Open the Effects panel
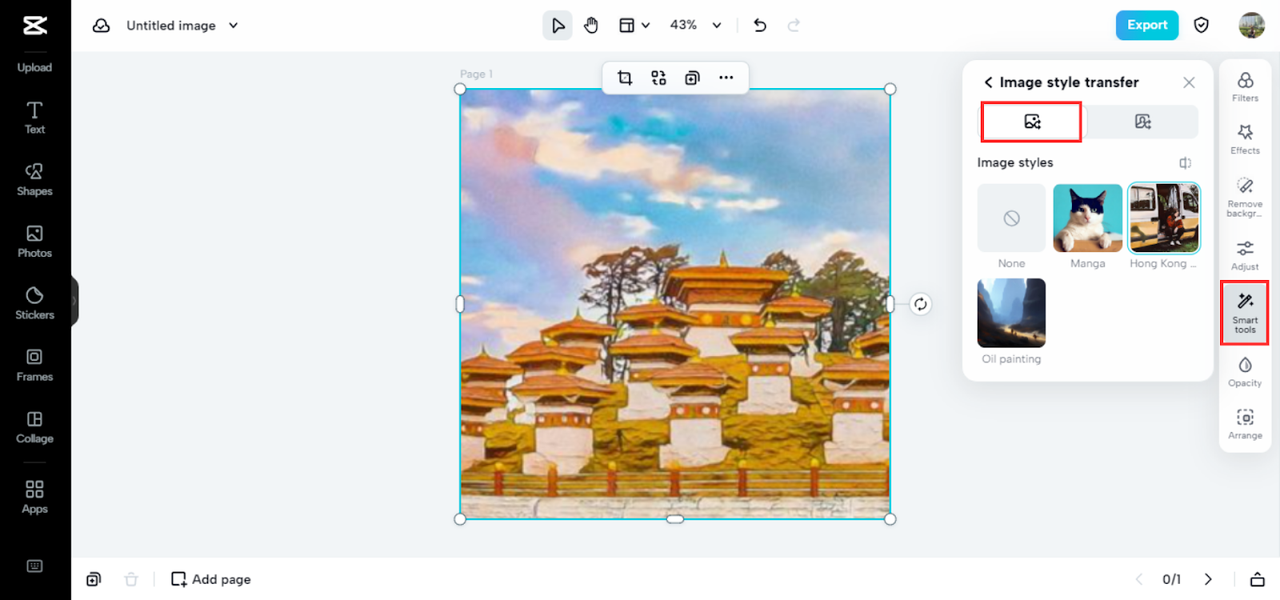Screen dimensions: 1280x600 click(1245, 139)
